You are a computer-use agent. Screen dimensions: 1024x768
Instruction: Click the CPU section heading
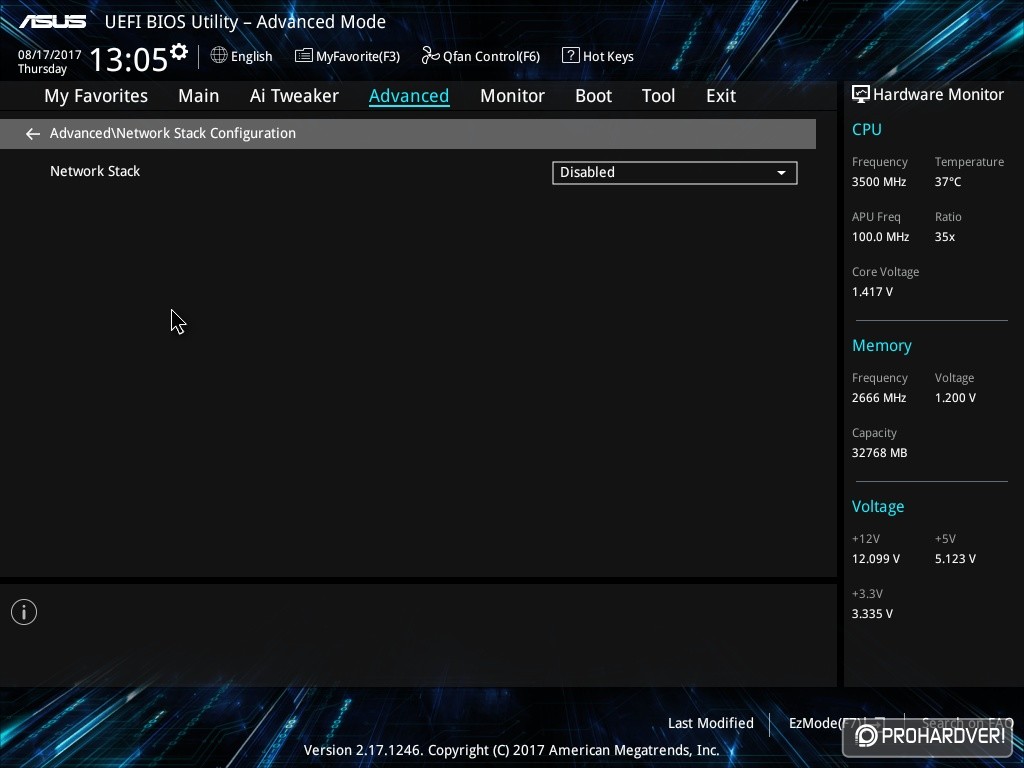click(867, 129)
